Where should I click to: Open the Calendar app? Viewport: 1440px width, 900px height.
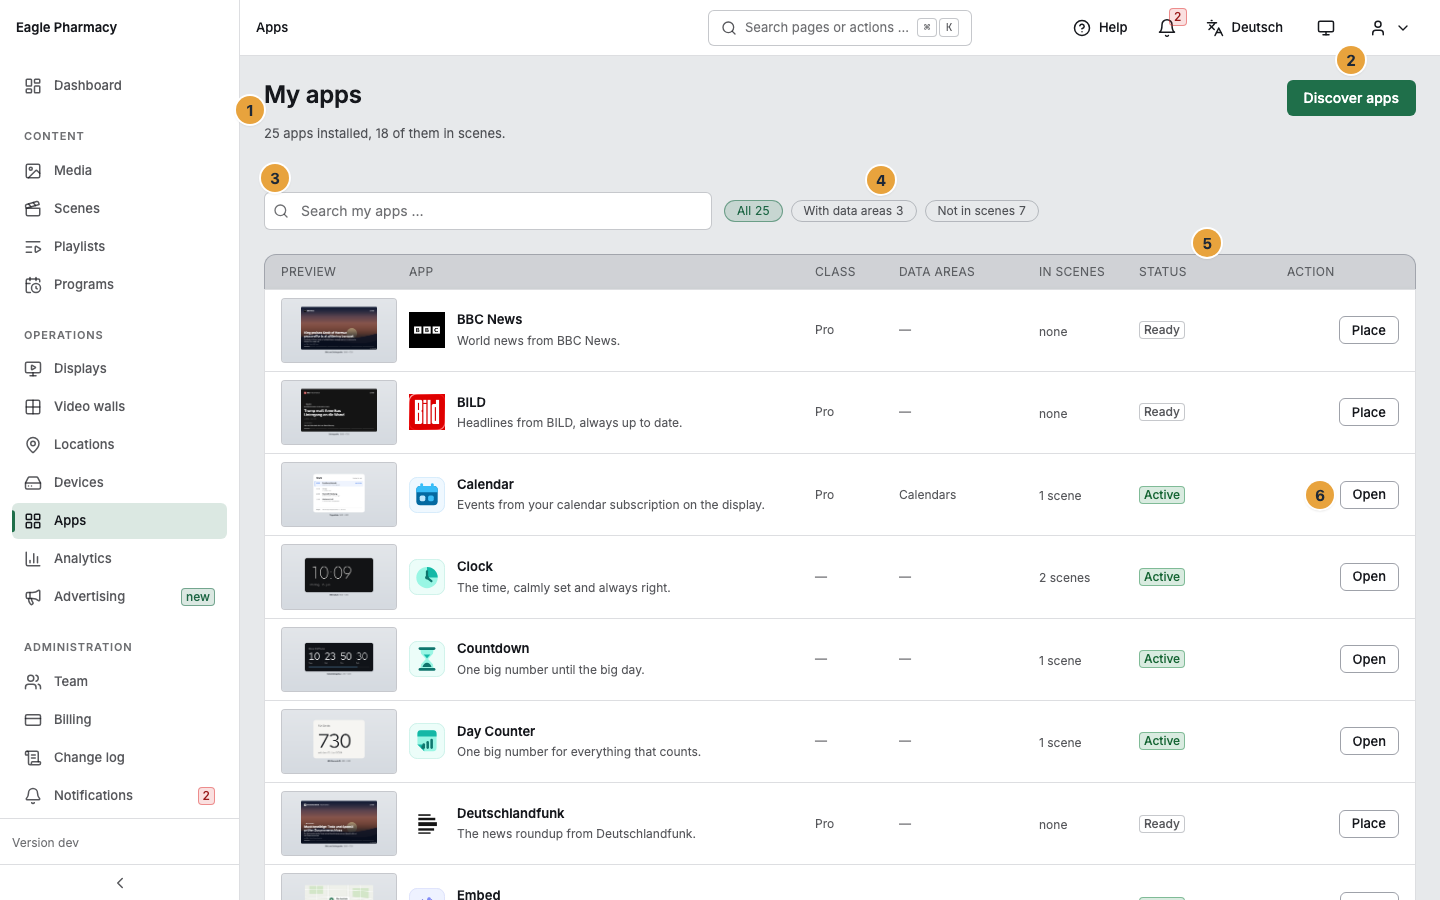[1369, 495]
